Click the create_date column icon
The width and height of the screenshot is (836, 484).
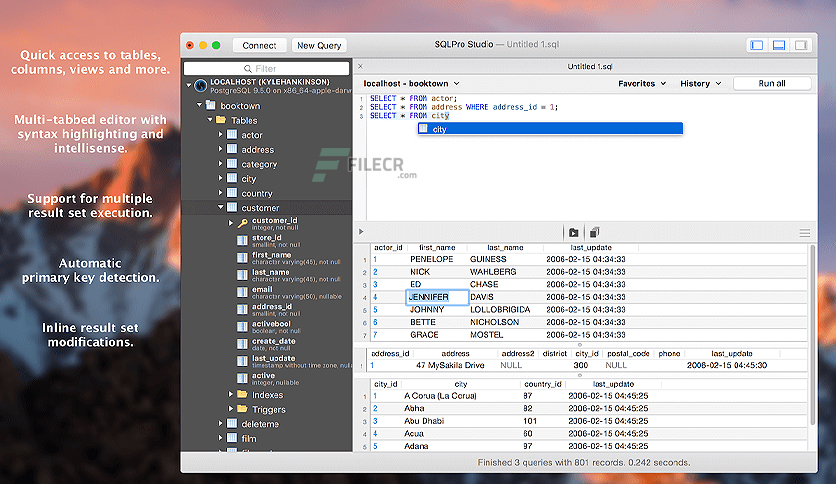(243, 344)
